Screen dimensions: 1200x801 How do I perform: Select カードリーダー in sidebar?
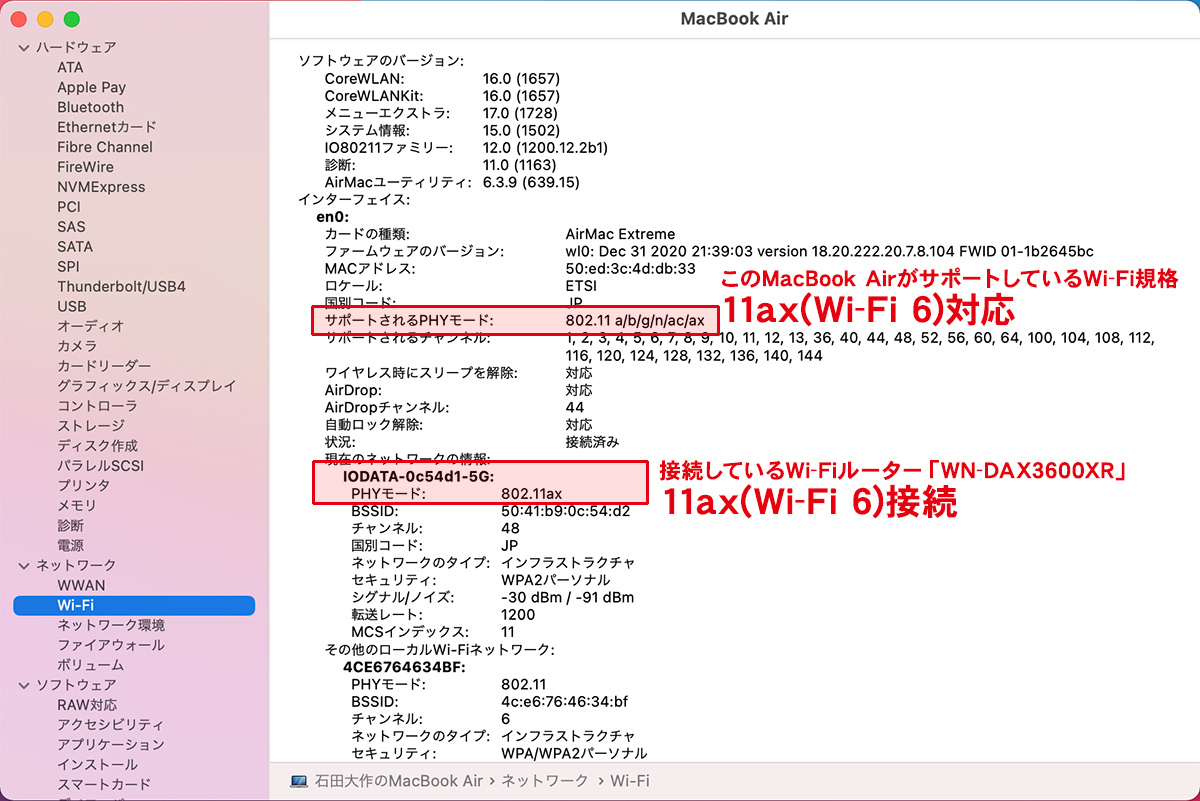[104, 366]
